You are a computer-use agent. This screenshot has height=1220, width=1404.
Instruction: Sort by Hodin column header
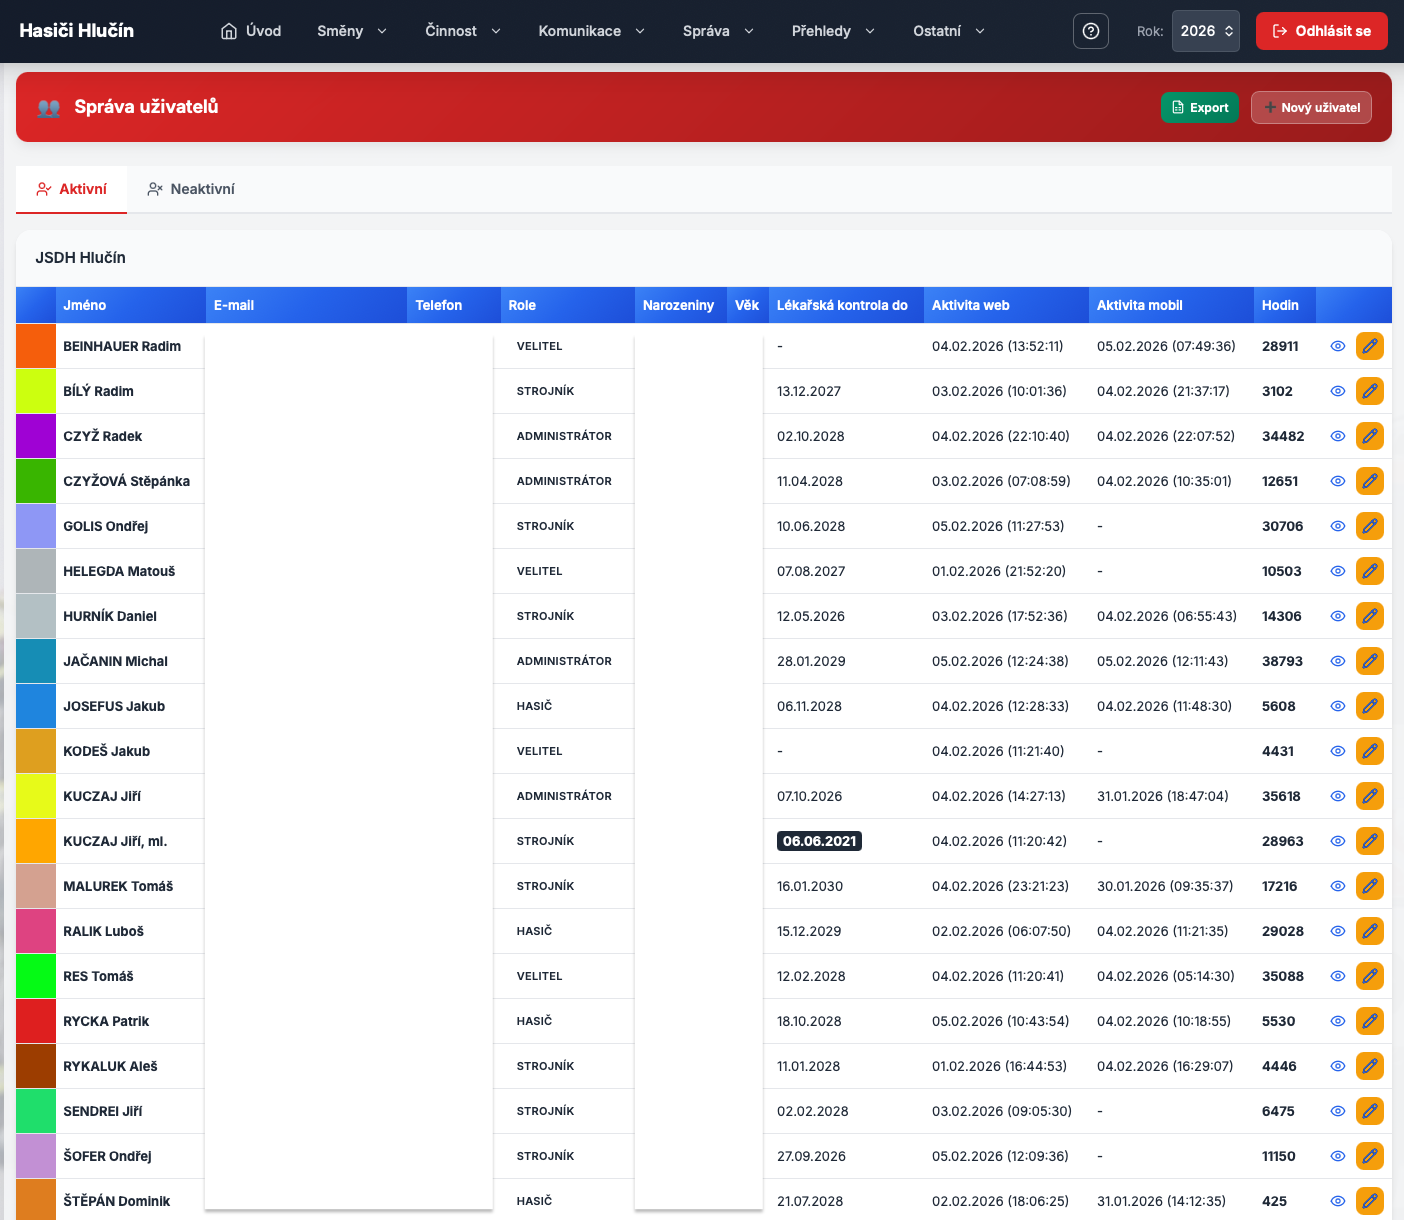pyautogui.click(x=1280, y=305)
